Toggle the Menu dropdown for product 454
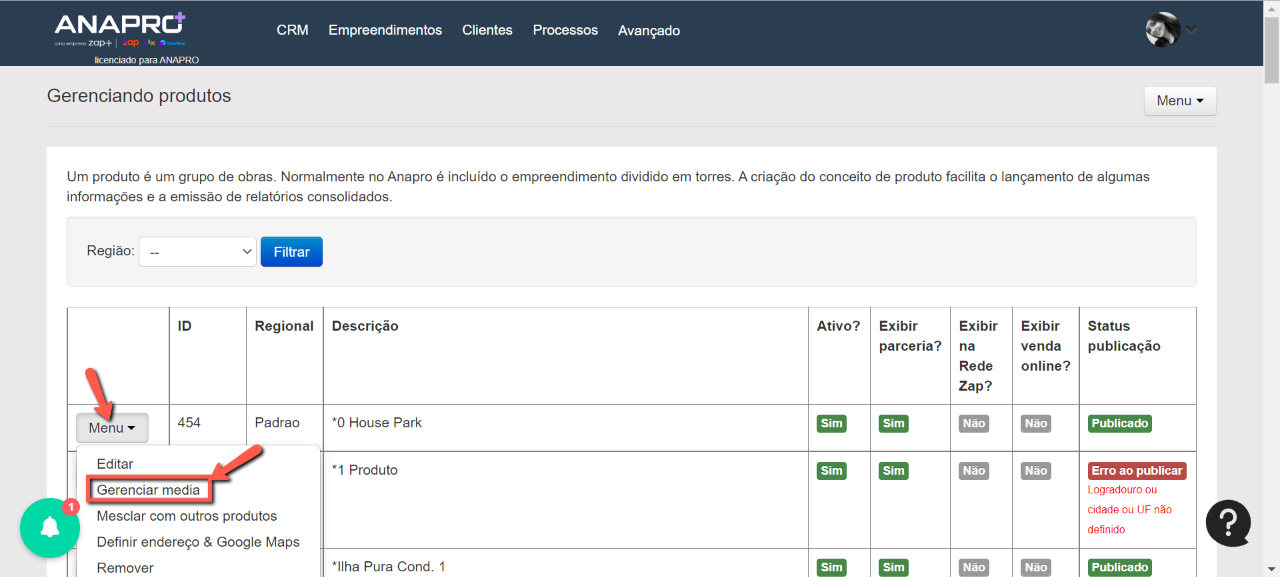The image size is (1280, 577). click(112, 428)
